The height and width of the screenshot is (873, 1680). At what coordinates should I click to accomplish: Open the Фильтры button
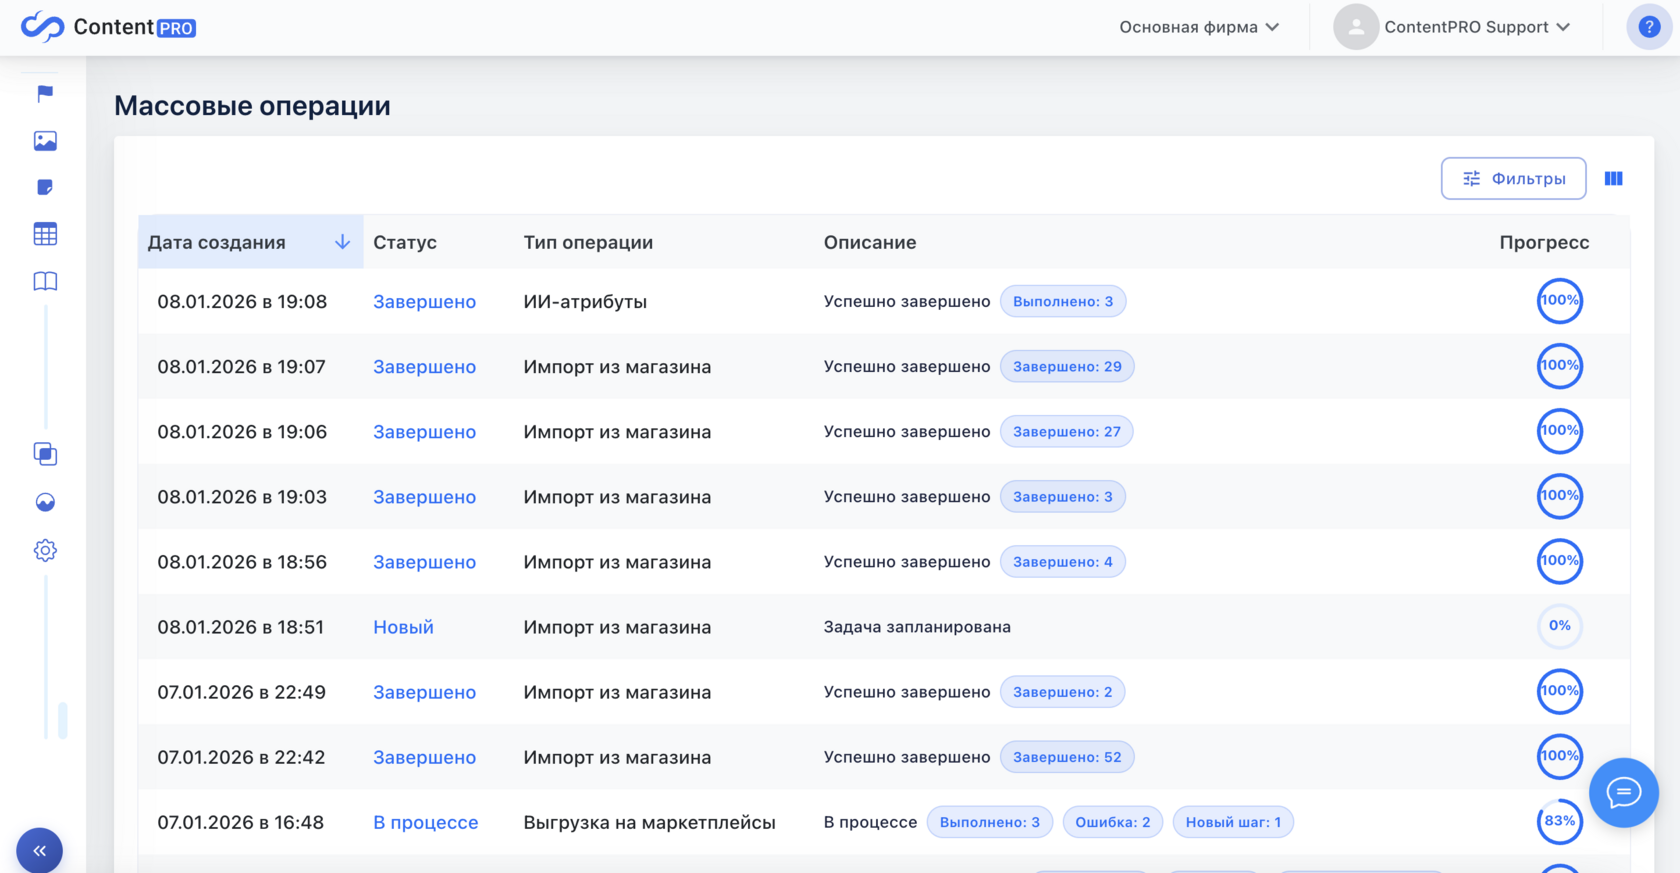point(1513,179)
